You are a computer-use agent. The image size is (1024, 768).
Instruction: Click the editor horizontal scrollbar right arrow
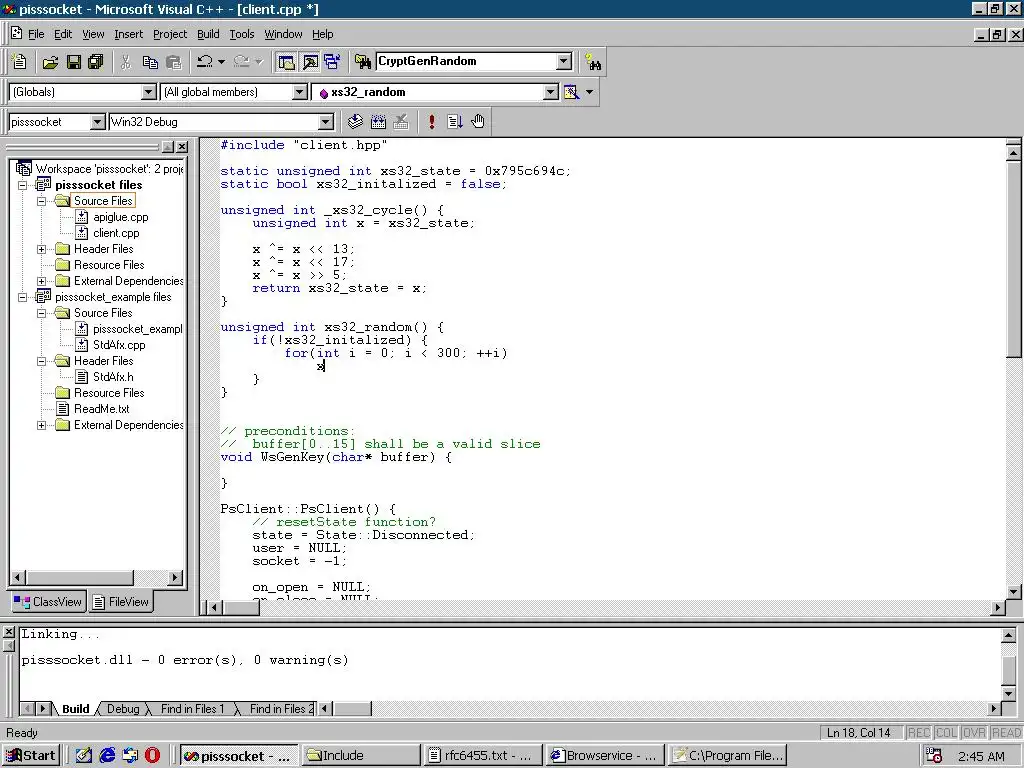997,607
